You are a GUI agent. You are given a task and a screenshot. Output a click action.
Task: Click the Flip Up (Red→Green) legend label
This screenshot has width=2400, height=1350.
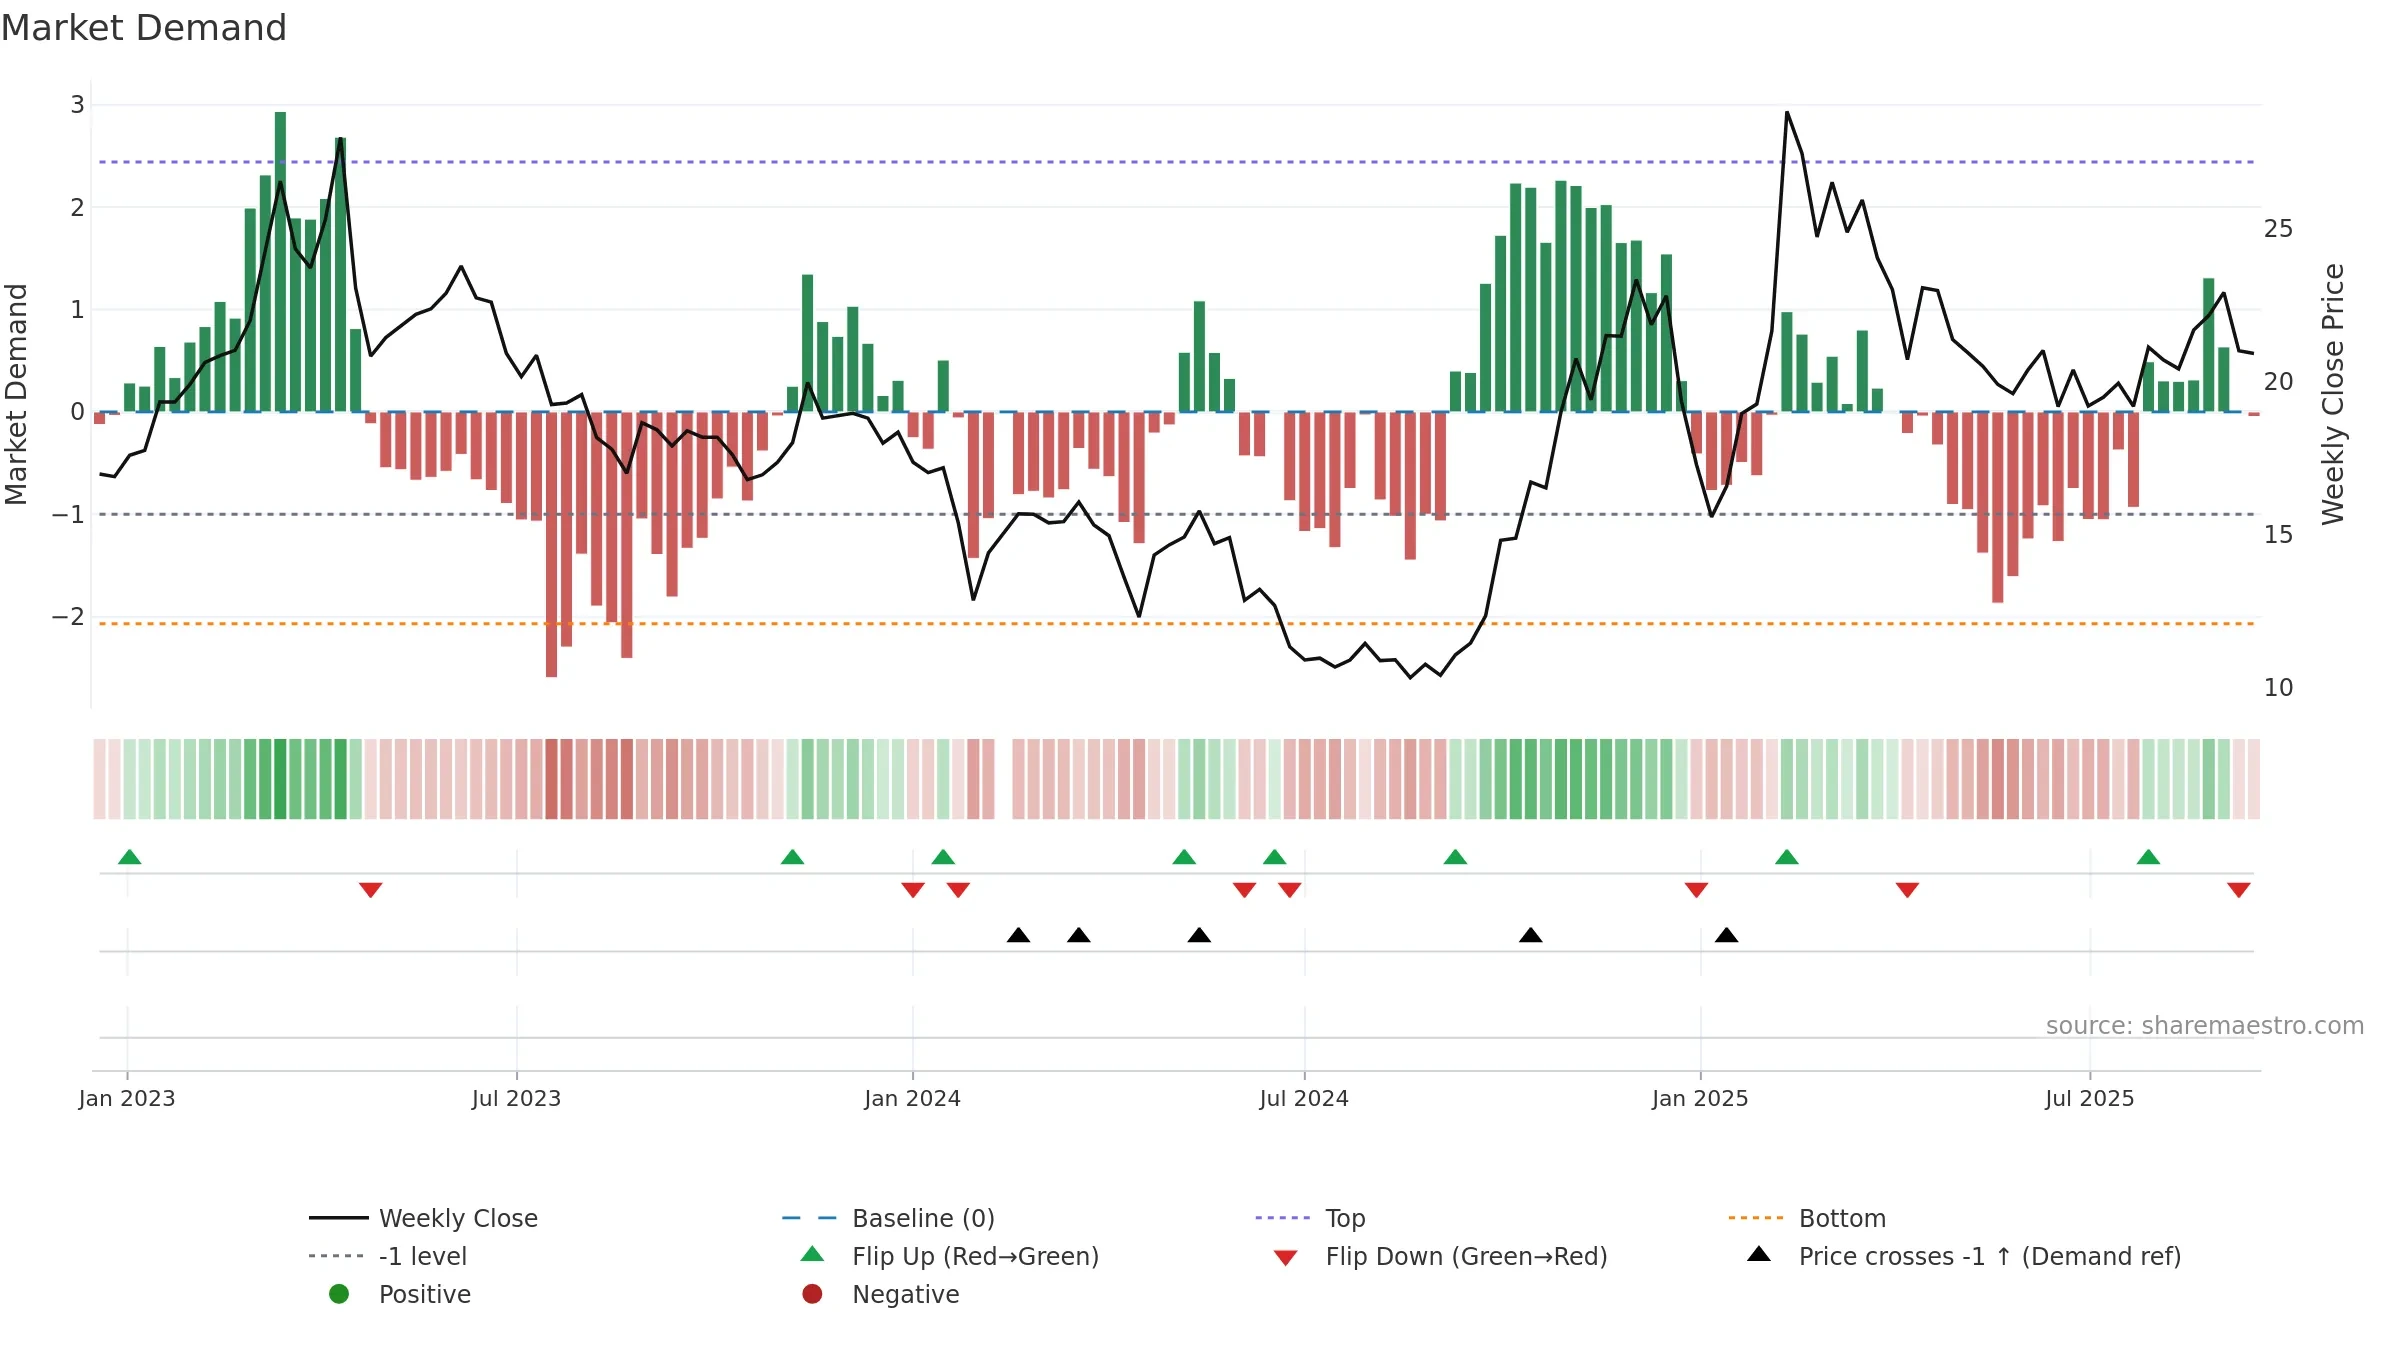975,1256
